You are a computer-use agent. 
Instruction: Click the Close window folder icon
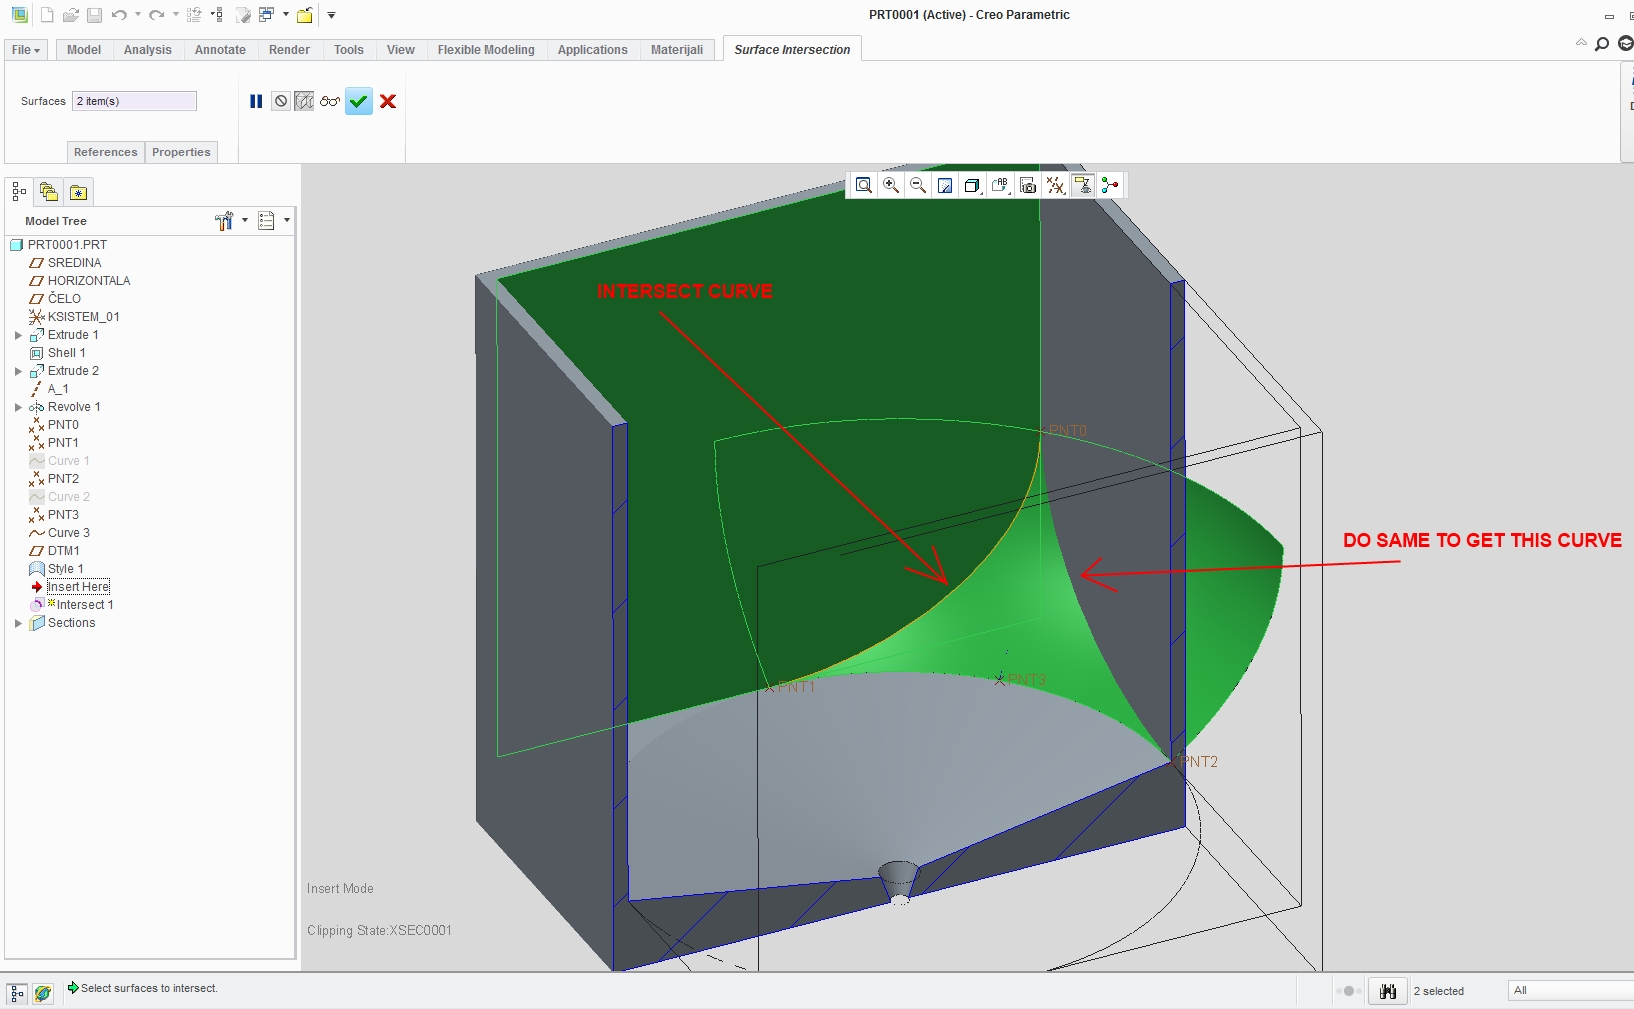pyautogui.click(x=305, y=15)
